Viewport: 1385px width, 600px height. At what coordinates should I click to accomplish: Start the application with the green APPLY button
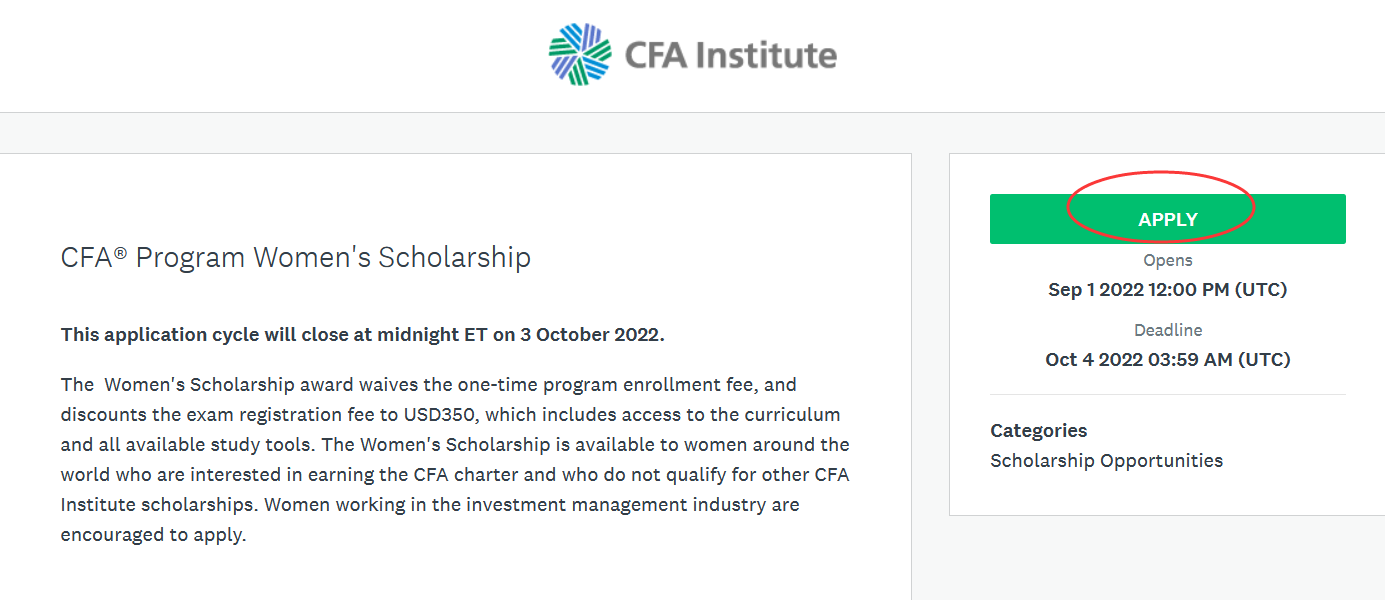pyautogui.click(x=1167, y=219)
